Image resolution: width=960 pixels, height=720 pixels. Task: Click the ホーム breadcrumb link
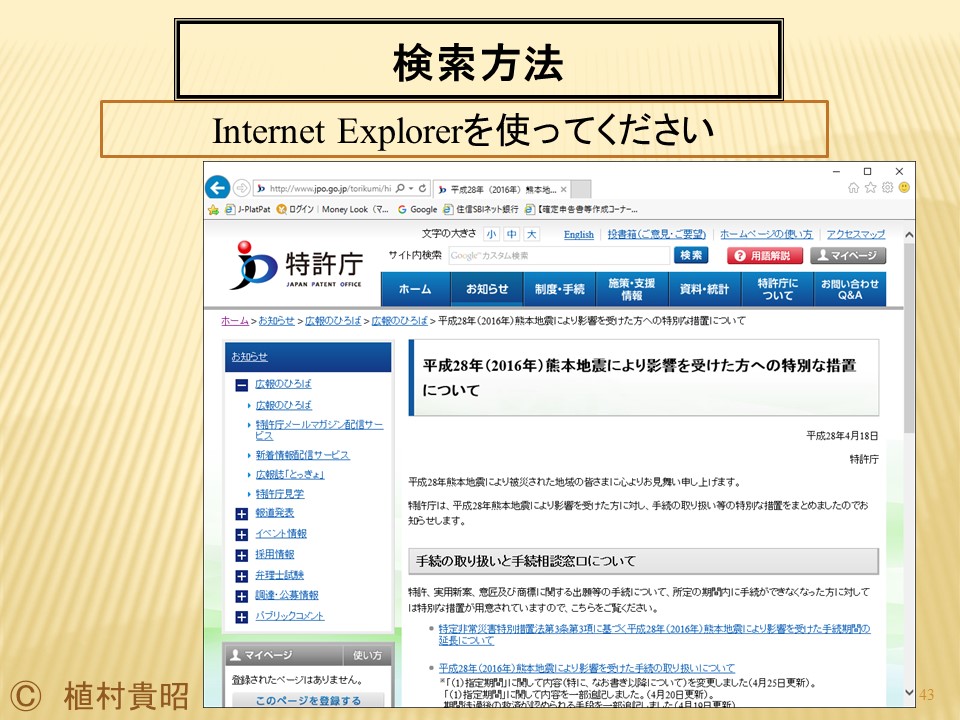[x=235, y=320]
